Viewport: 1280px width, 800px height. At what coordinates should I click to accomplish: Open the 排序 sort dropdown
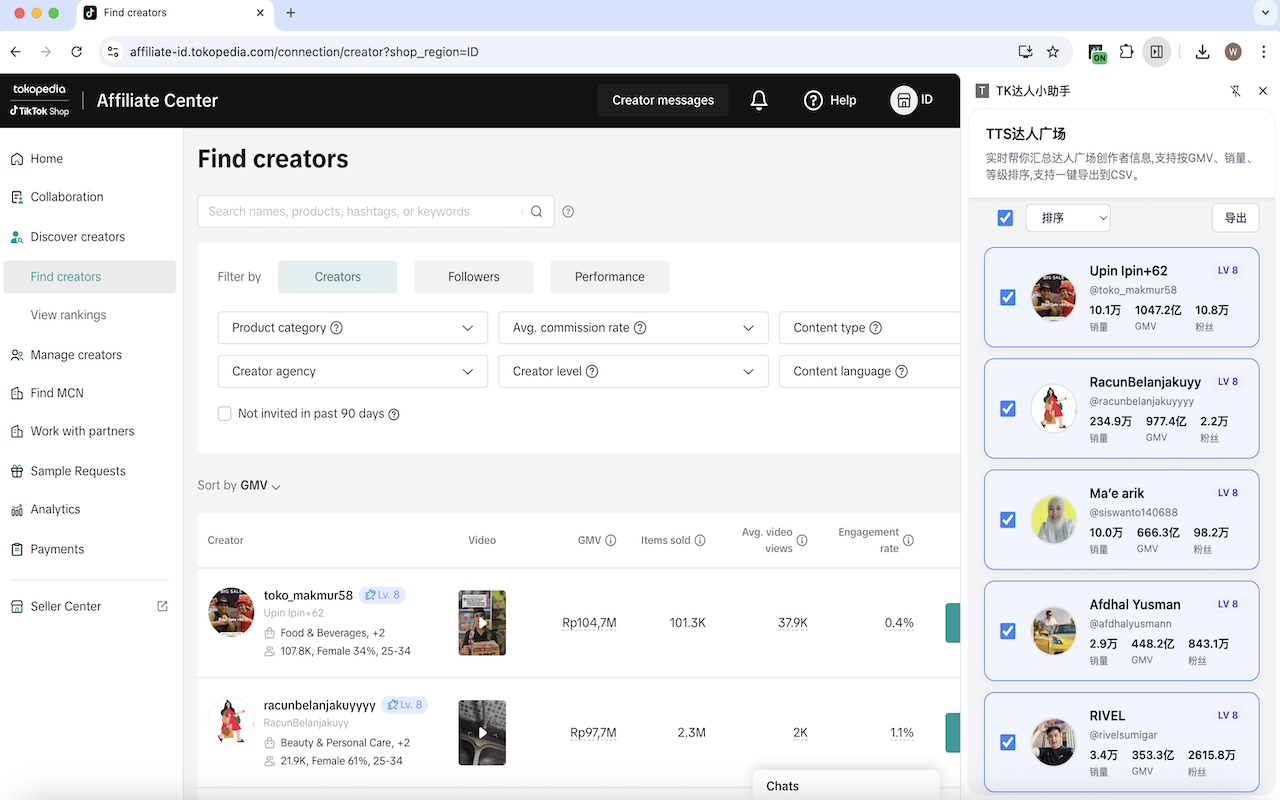pos(1068,218)
